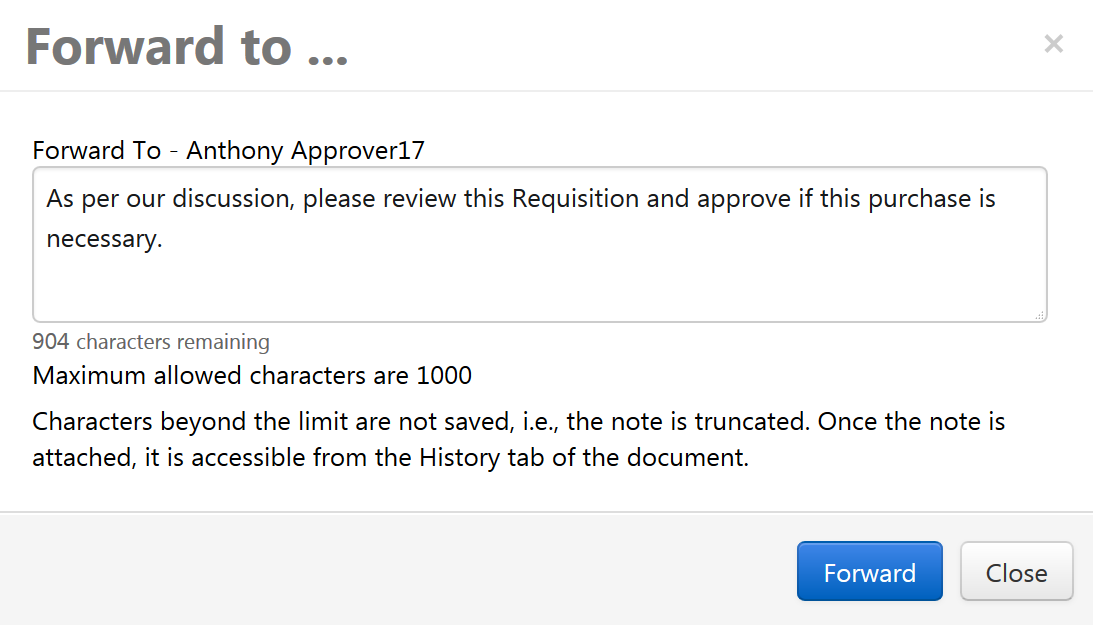
Task: Click the word "approve" in the note
Action: point(738,199)
